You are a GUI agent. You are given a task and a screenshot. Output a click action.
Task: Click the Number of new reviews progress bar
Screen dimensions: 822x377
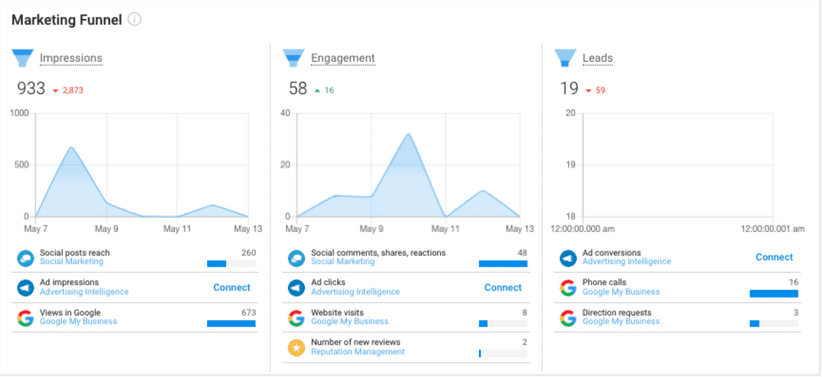(503, 354)
